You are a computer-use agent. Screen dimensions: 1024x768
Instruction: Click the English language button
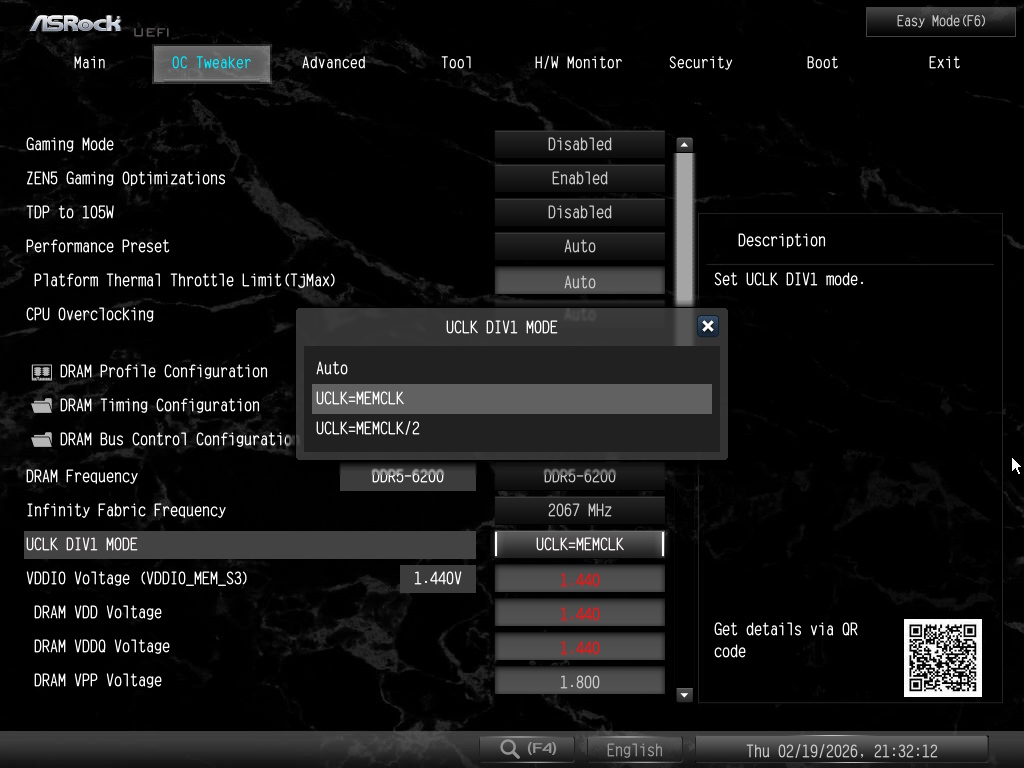[x=634, y=750]
